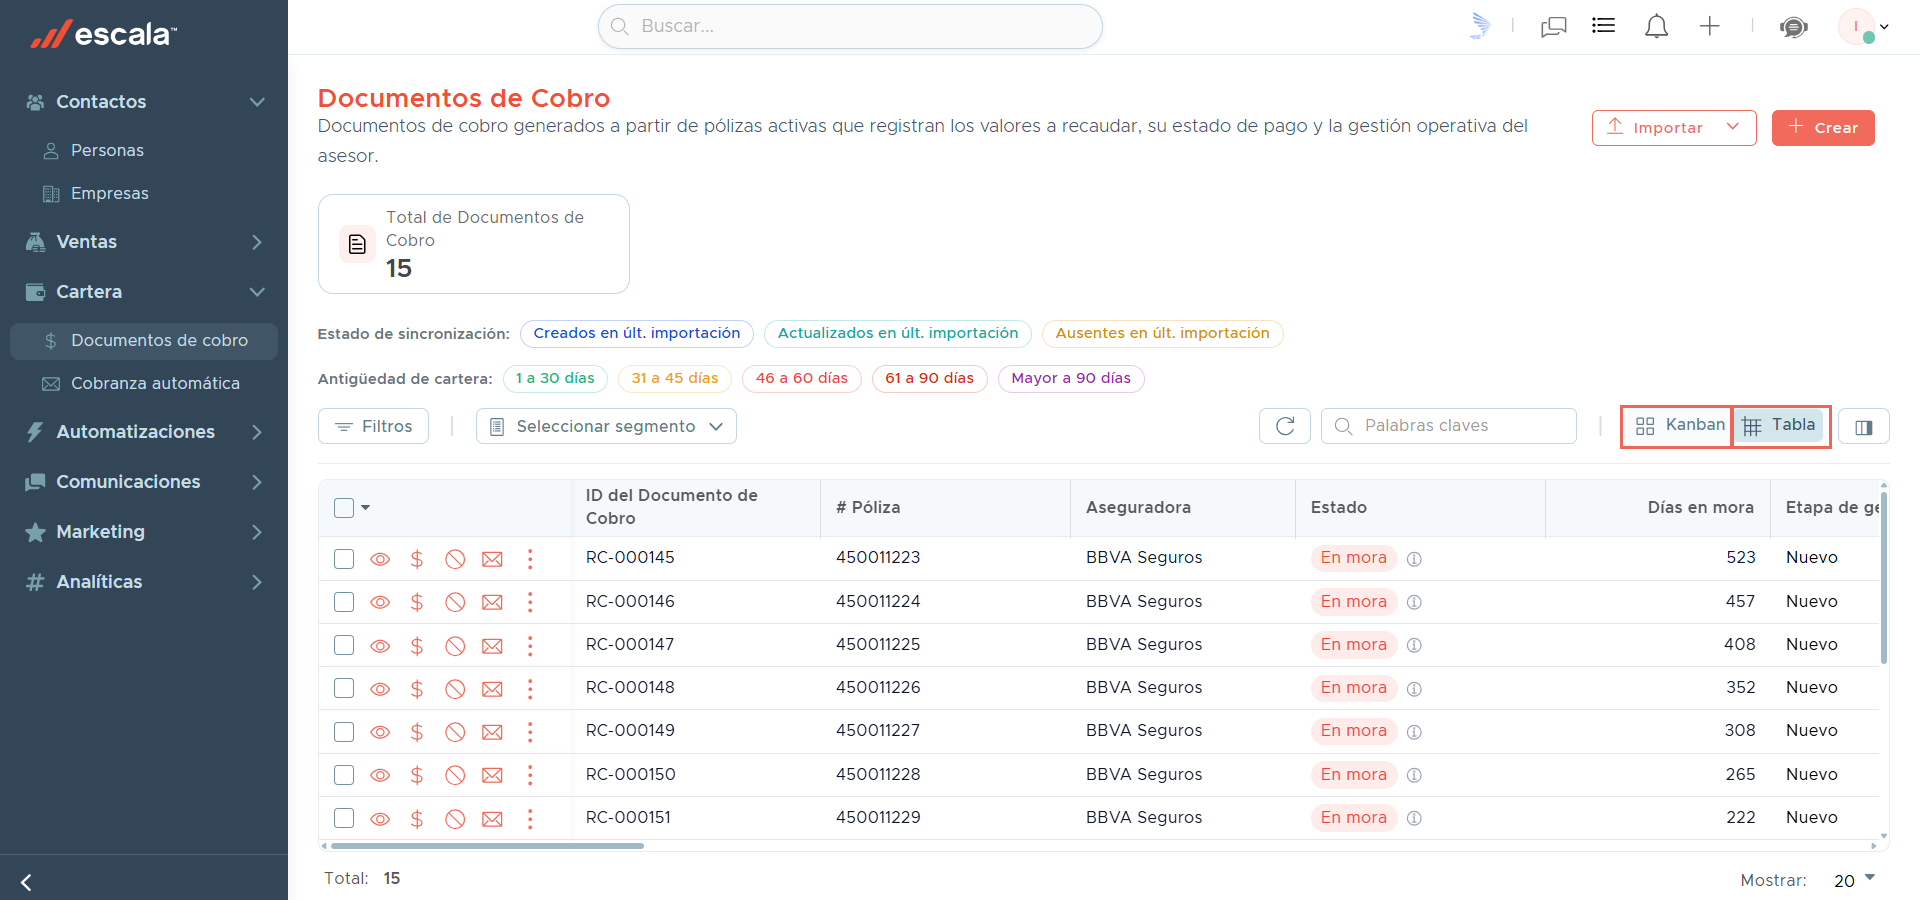This screenshot has height=900, width=1920.
Task: Check the row RC-000149 checkbox
Action: pos(344,732)
